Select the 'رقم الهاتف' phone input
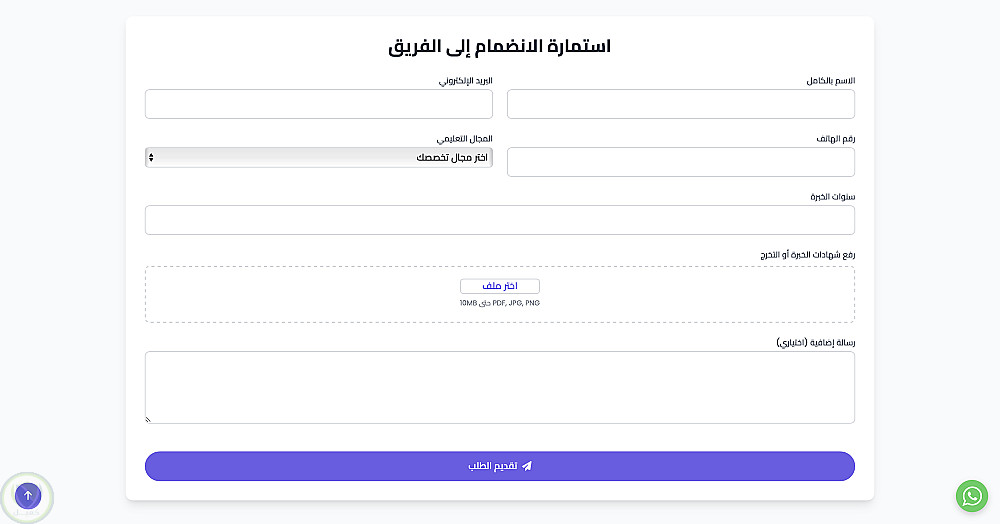The height and width of the screenshot is (524, 1000). pyautogui.click(x=680, y=162)
